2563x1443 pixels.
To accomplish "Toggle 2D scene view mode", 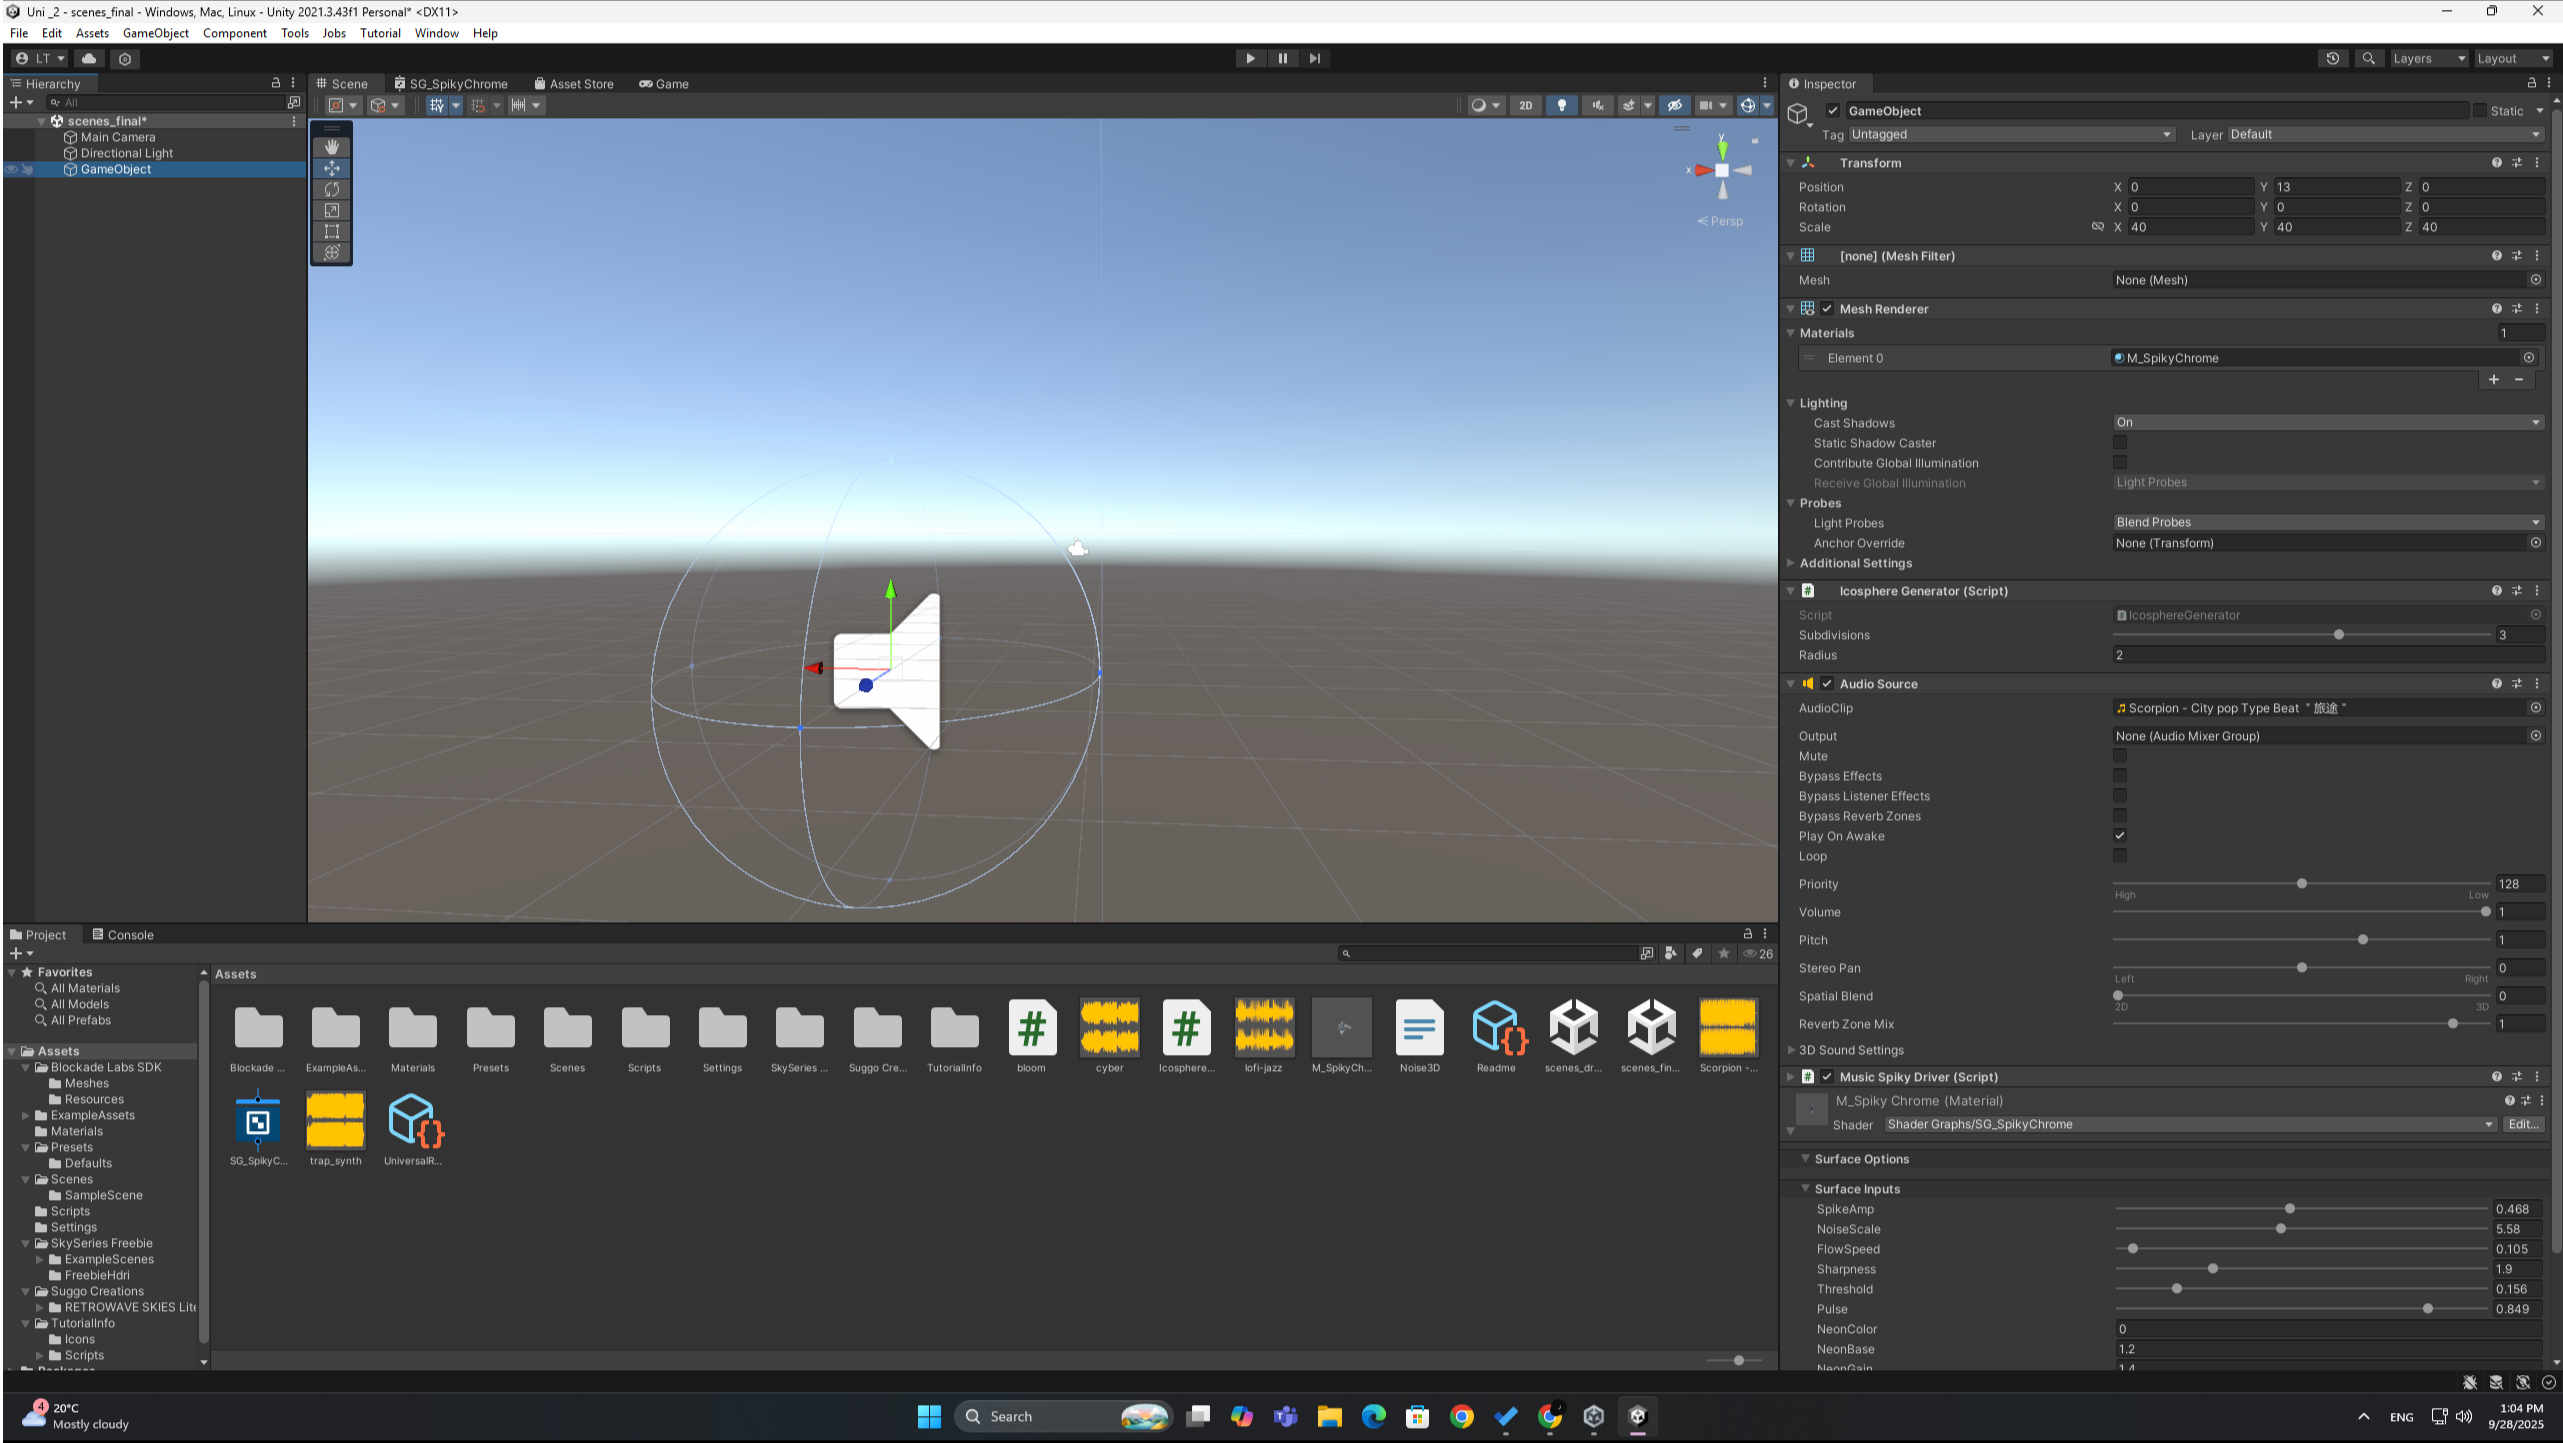I will point(1525,105).
